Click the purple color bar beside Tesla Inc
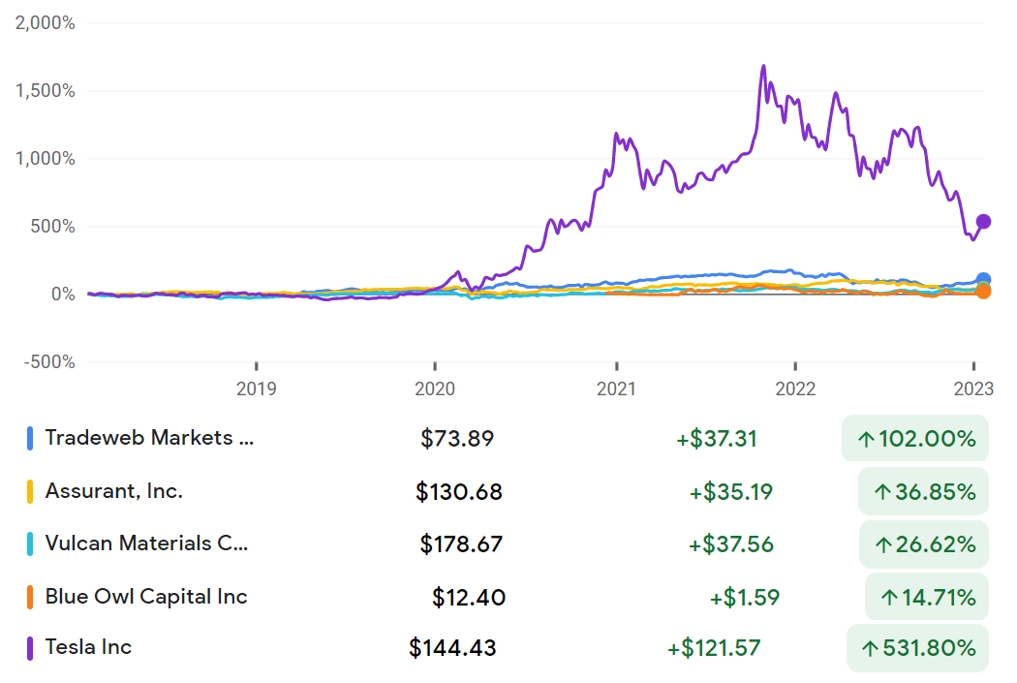 click(30, 648)
